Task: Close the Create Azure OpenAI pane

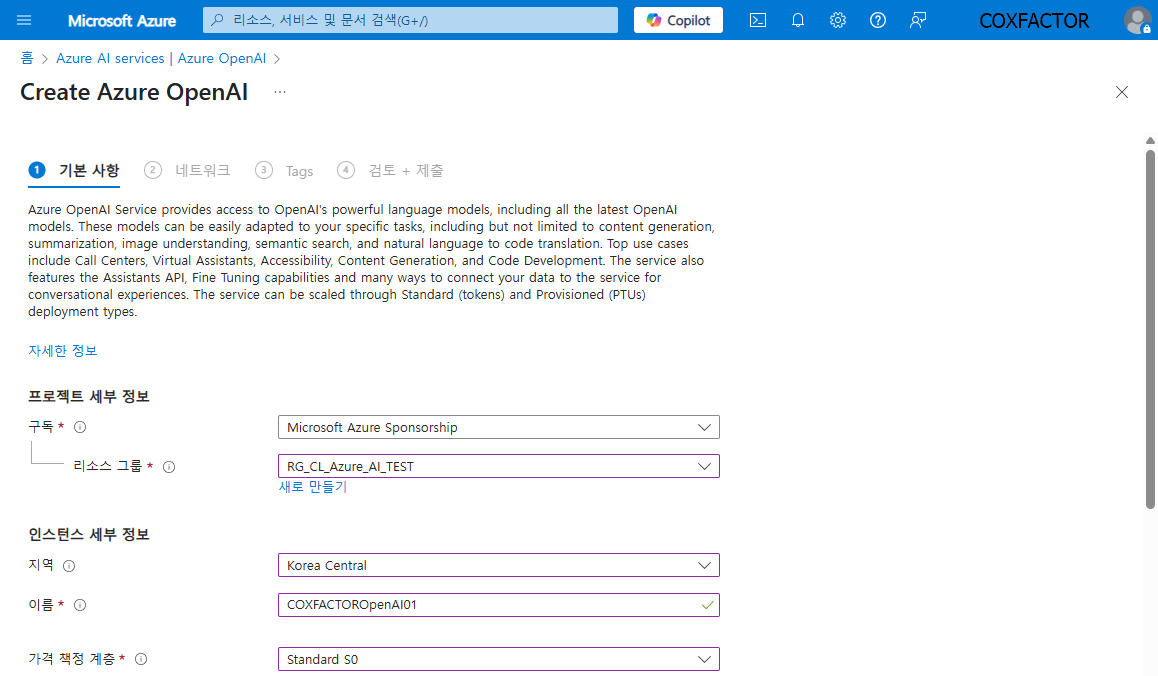Action: click(1122, 92)
